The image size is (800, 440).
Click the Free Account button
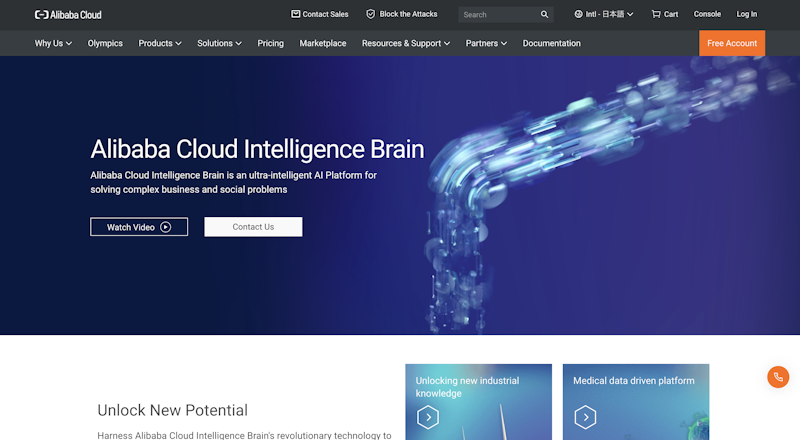pos(732,44)
